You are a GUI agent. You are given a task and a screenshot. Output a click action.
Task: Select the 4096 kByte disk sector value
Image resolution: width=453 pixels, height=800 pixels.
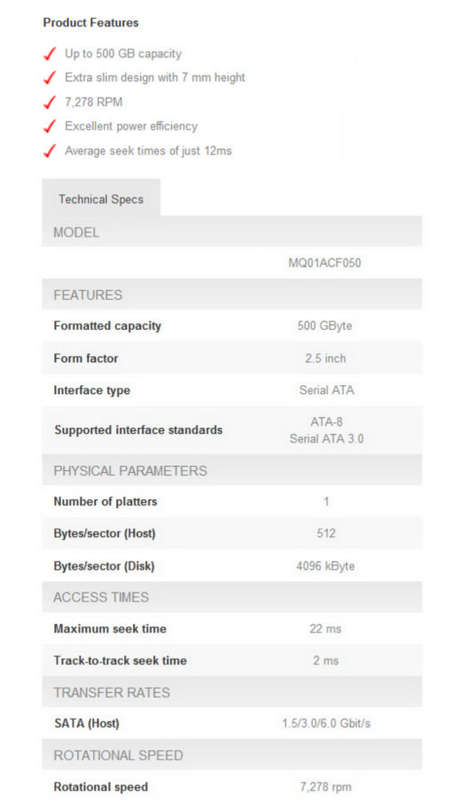tap(325, 566)
